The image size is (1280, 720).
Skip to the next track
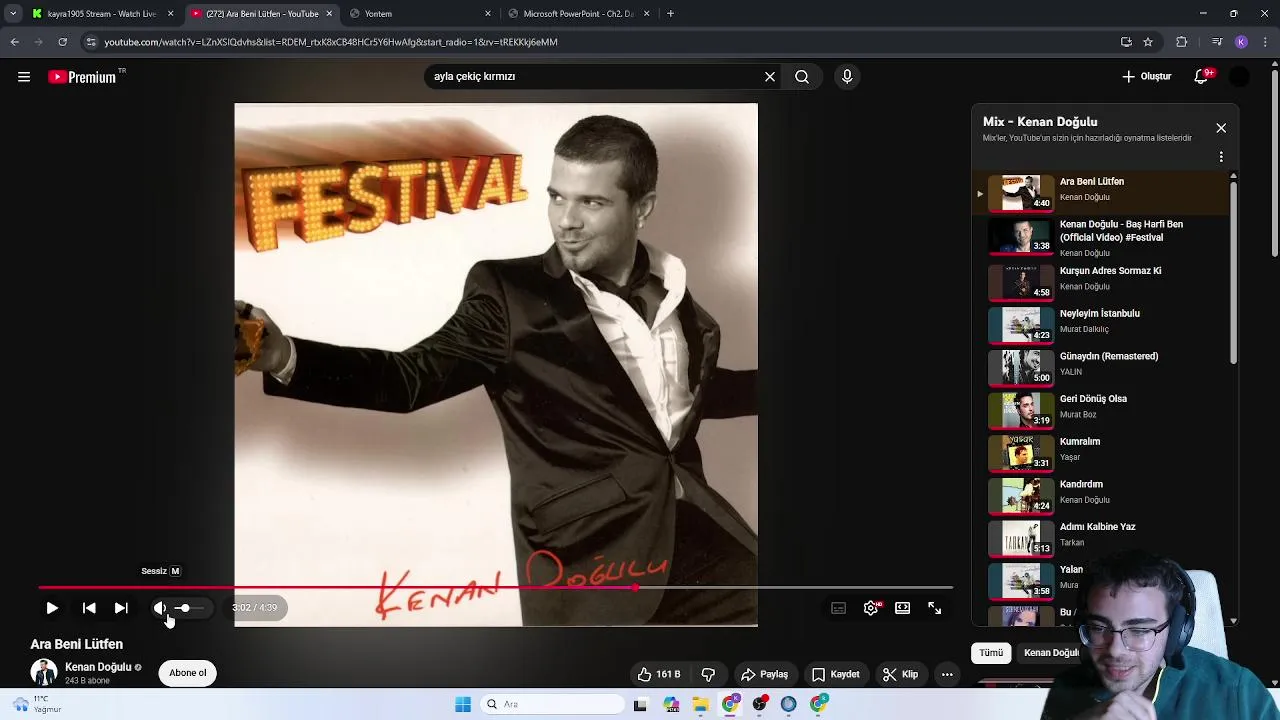(x=121, y=608)
